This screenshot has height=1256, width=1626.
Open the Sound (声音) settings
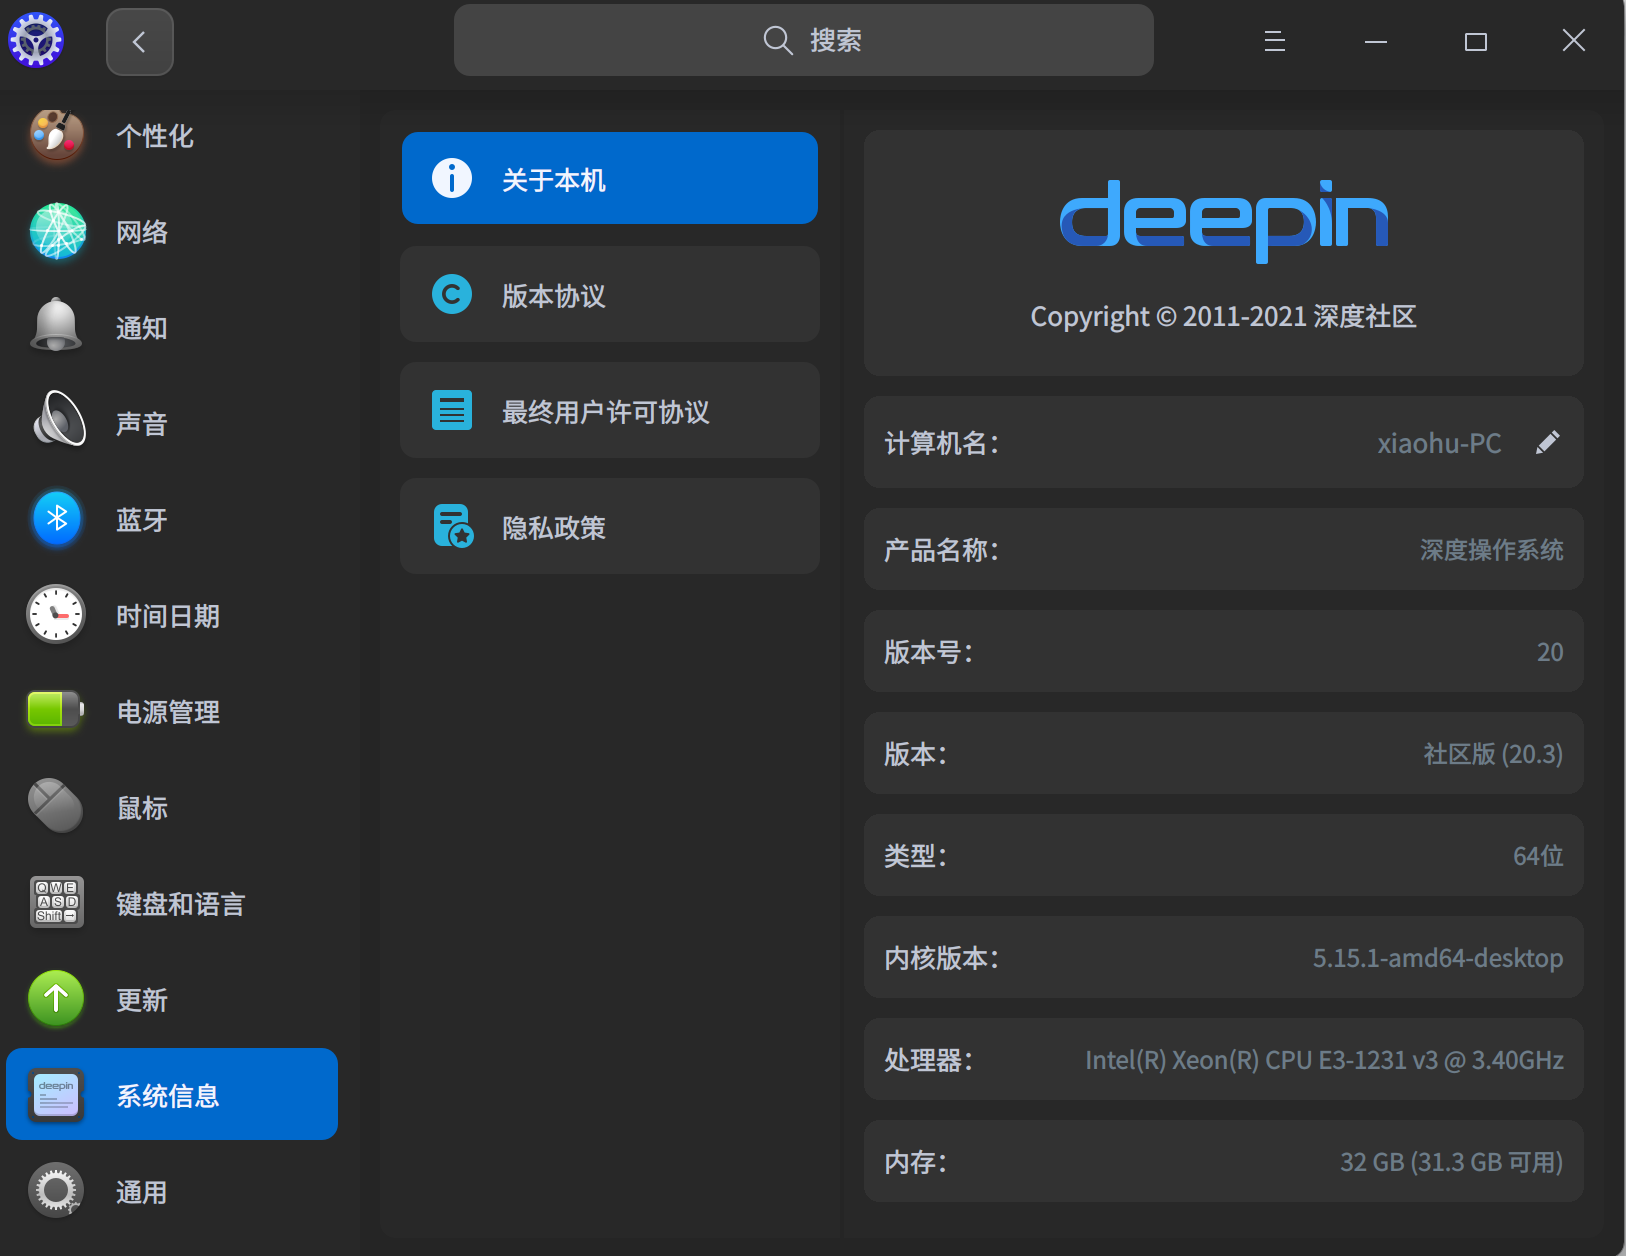(x=141, y=423)
